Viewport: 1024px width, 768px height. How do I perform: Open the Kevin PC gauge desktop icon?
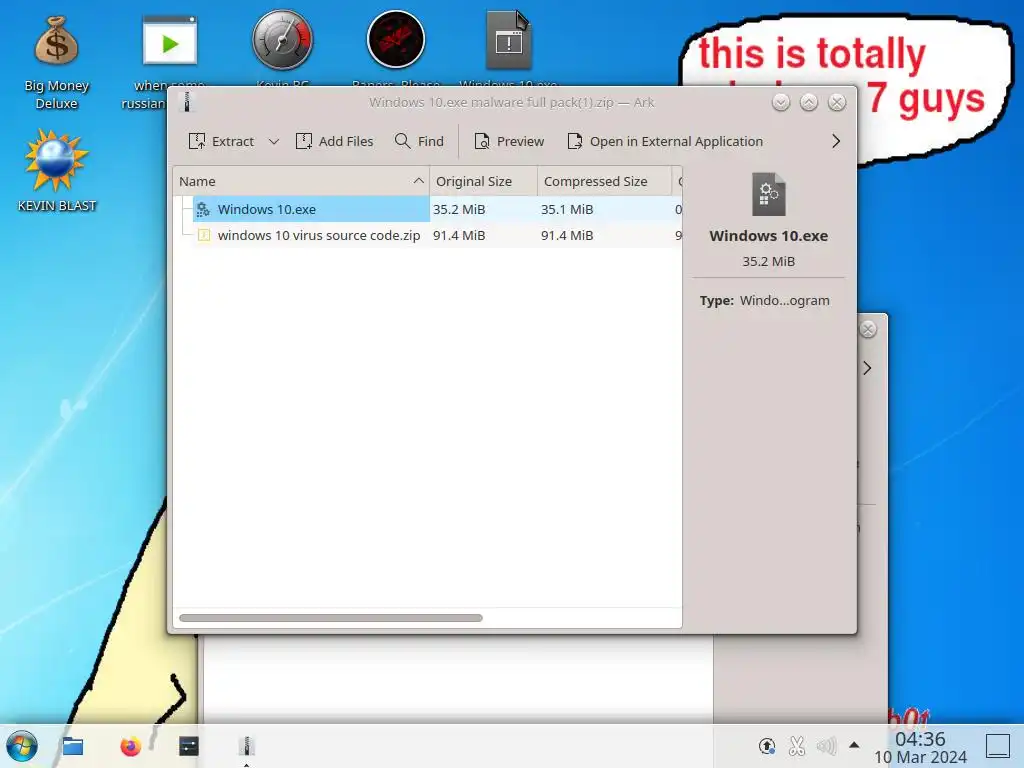pyautogui.click(x=282, y=40)
